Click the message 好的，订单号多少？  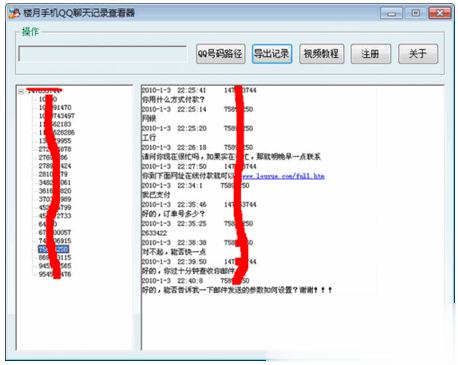[173, 214]
